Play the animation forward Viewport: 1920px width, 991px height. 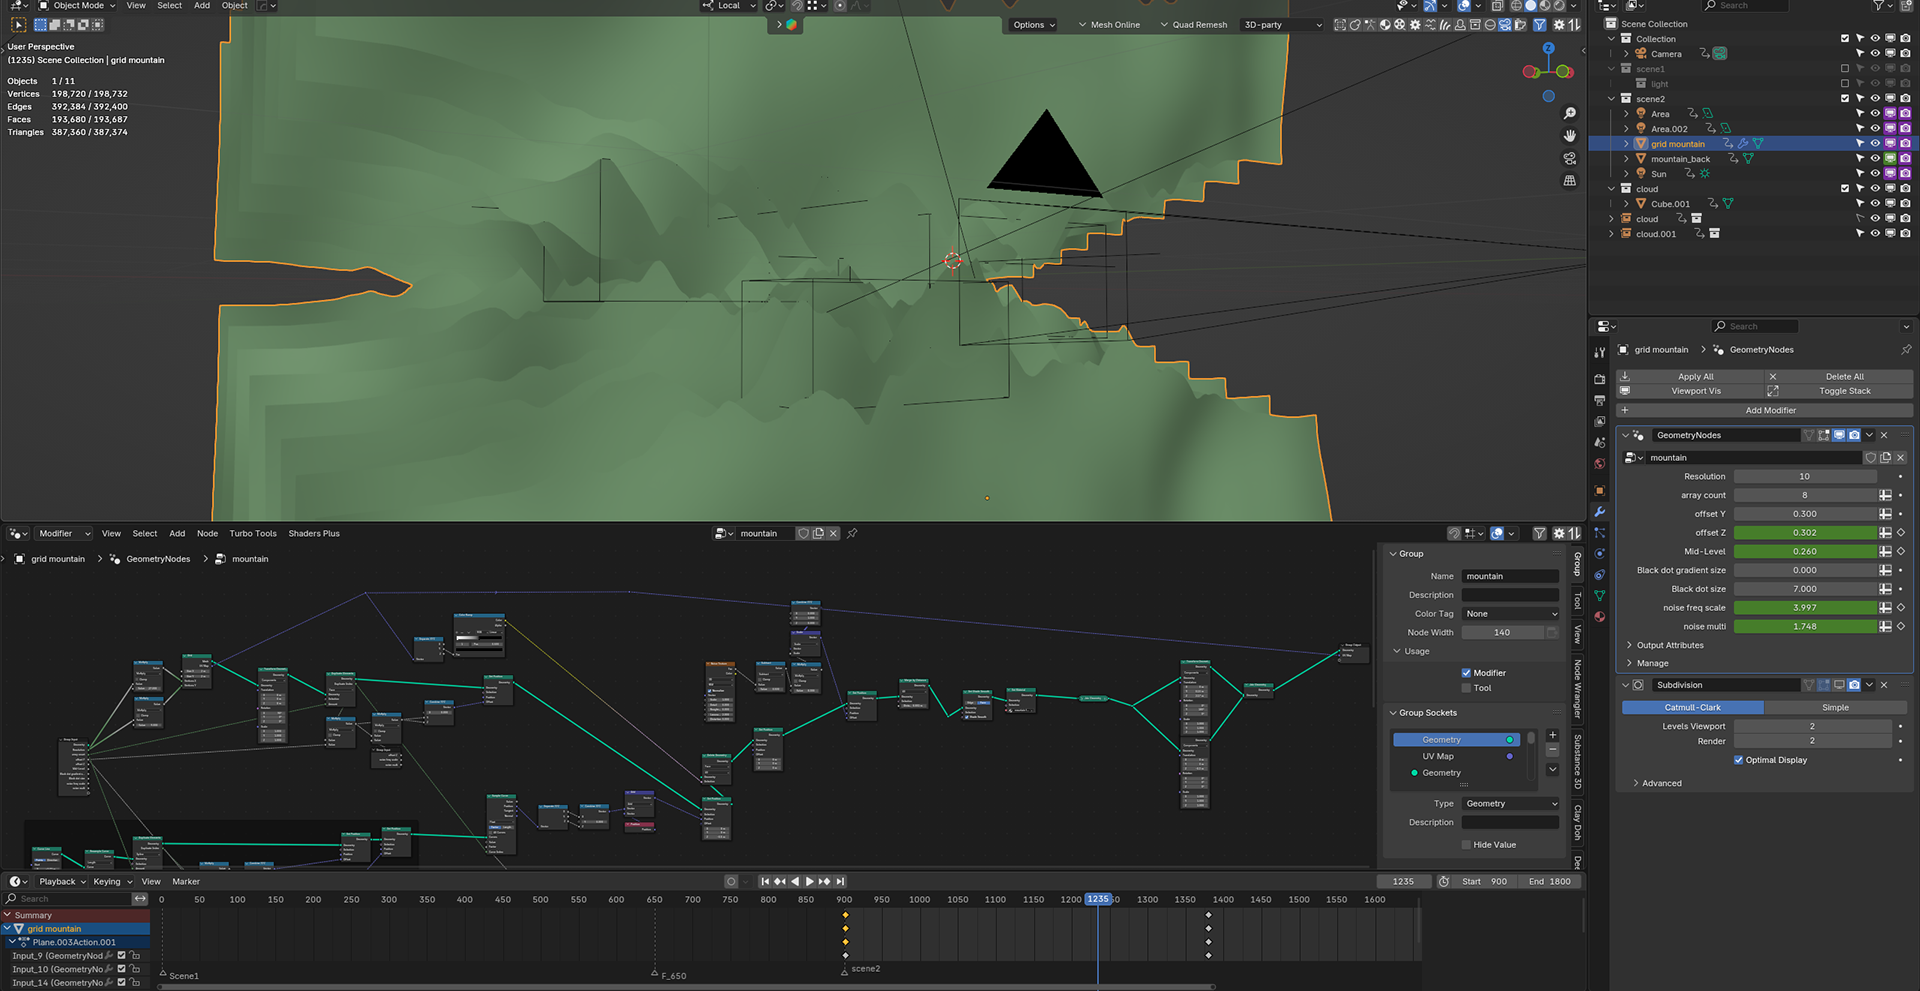[x=810, y=882]
